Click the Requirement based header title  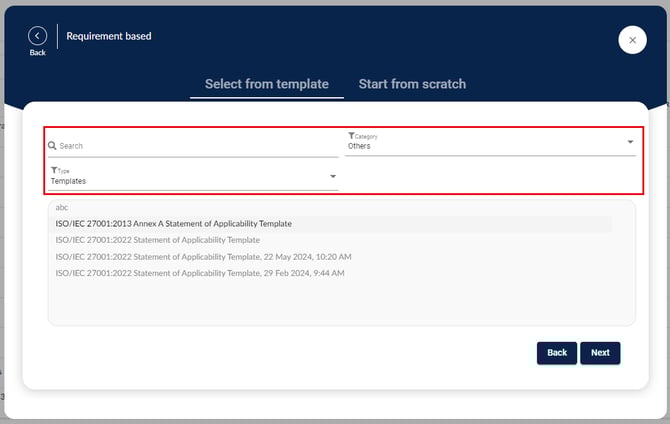[109, 37]
